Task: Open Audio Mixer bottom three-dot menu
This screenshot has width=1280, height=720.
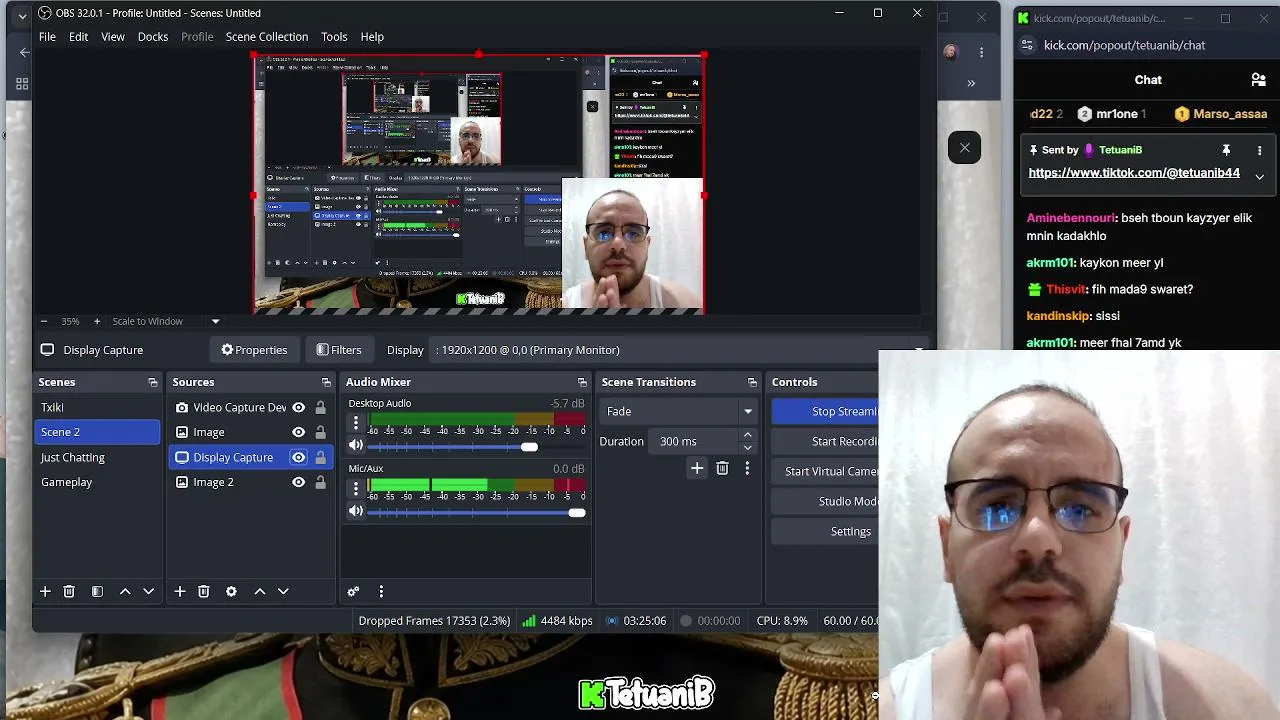Action: click(x=381, y=591)
